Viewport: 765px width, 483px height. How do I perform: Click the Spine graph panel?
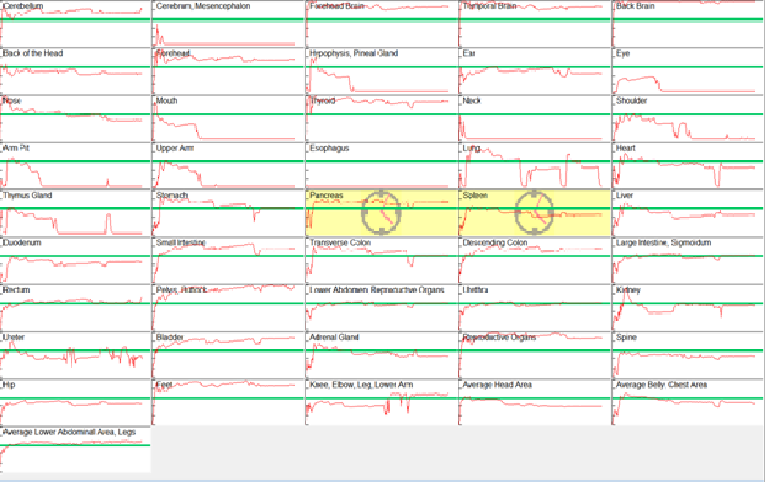[687, 354]
